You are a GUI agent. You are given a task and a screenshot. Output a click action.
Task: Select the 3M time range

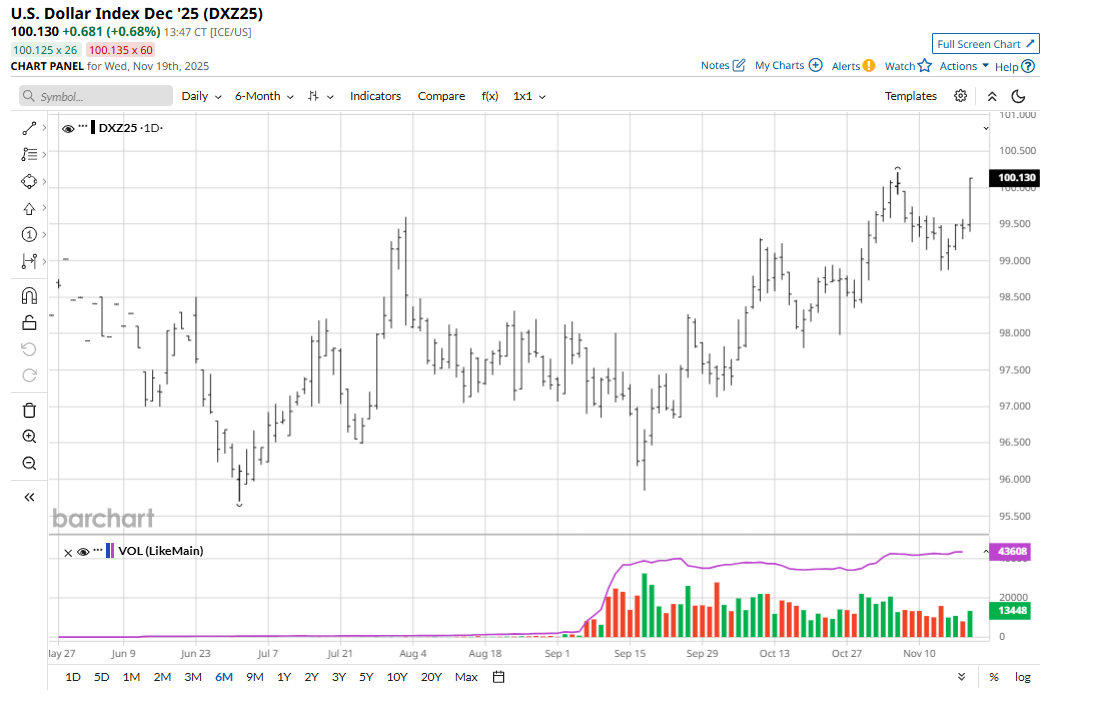point(193,677)
